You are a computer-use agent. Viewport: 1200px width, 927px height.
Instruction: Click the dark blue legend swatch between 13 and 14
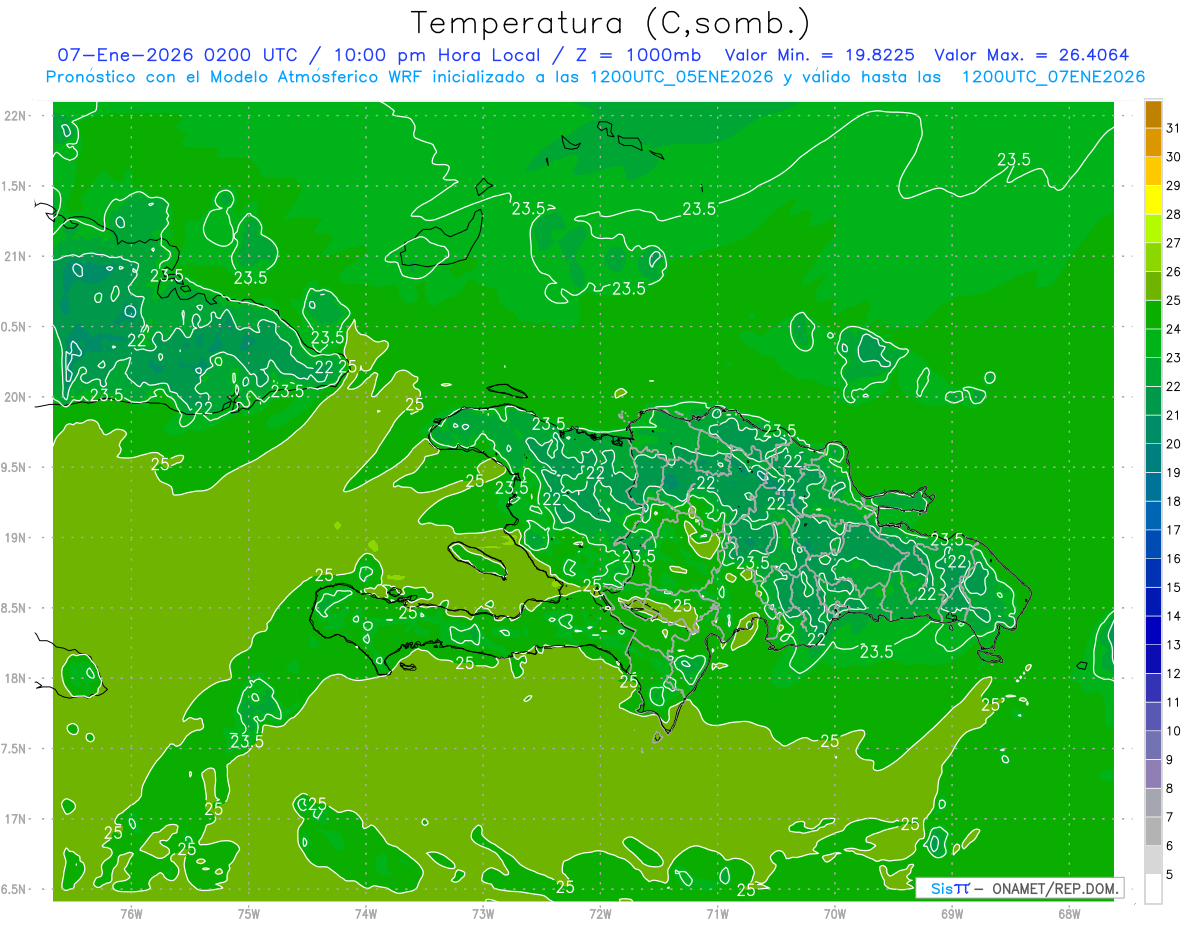(x=1153, y=630)
